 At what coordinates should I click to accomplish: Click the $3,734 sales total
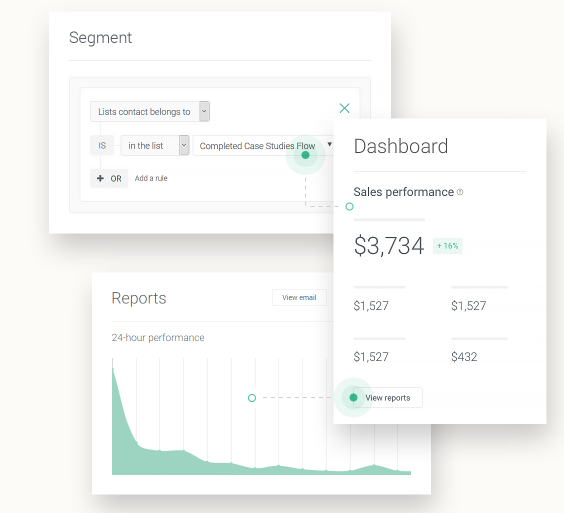tap(389, 246)
